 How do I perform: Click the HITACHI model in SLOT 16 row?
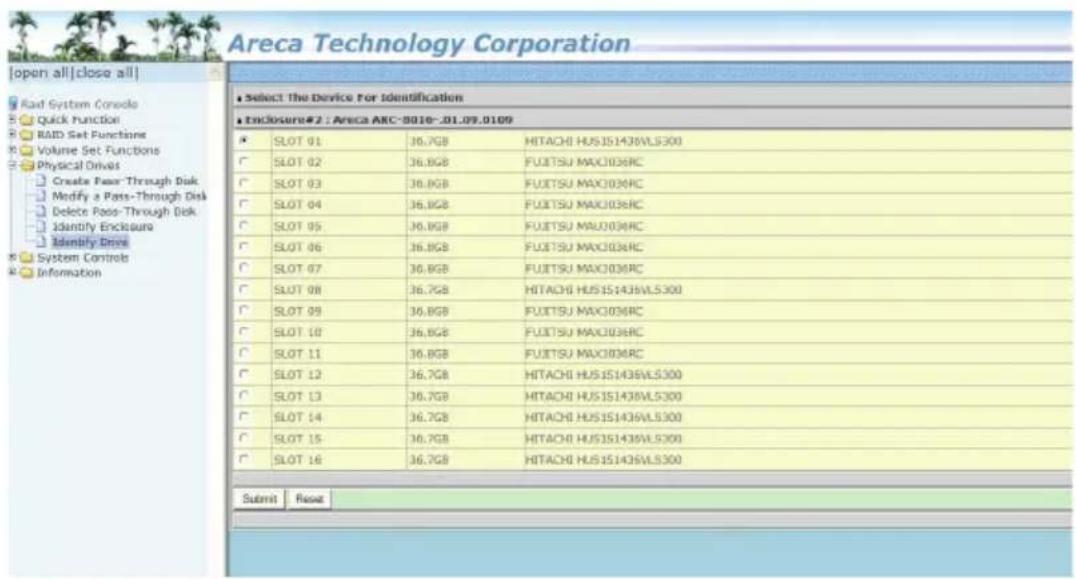[x=603, y=460]
